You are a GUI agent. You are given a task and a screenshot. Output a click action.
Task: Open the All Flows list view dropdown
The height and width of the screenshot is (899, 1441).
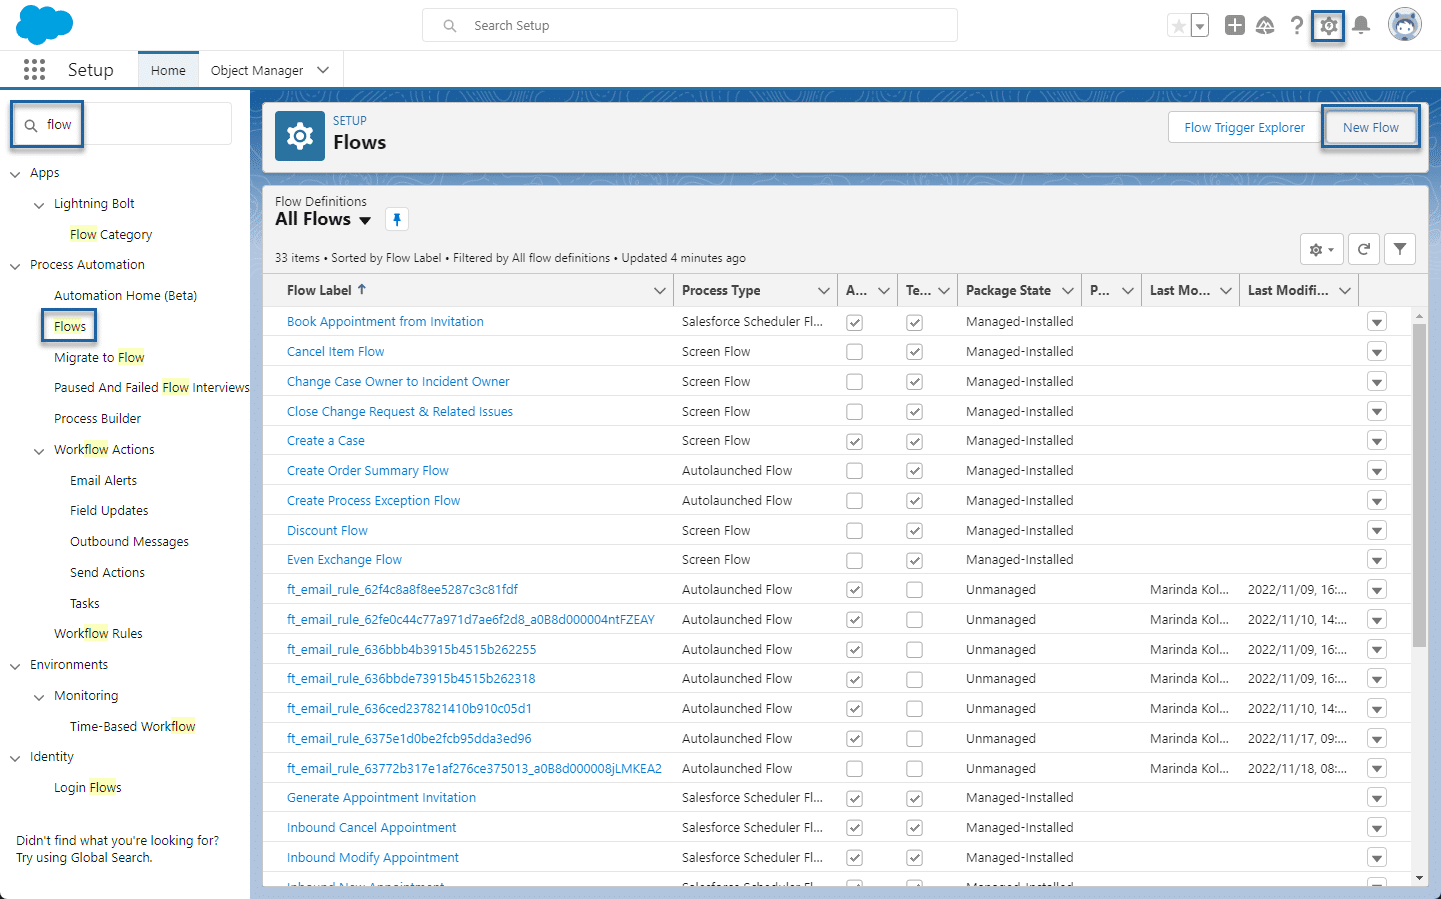[364, 219]
